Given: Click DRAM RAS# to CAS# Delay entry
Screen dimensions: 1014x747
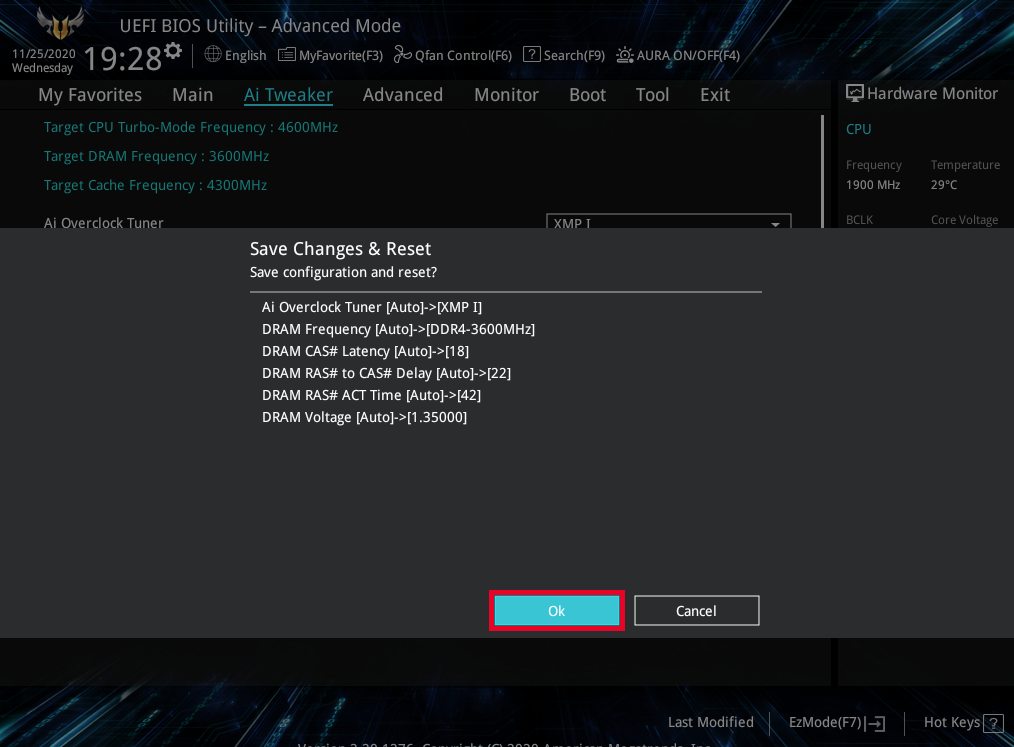Looking at the screenshot, I should tap(387, 373).
